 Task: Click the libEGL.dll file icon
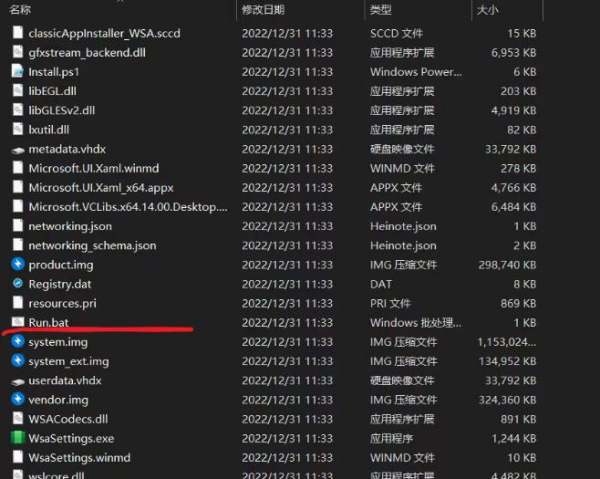tap(18, 90)
